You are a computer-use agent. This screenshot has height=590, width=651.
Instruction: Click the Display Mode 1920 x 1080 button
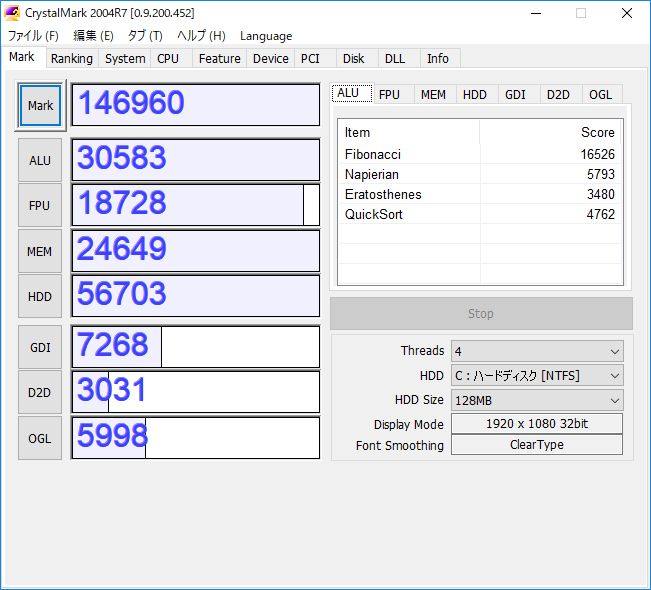pos(537,424)
